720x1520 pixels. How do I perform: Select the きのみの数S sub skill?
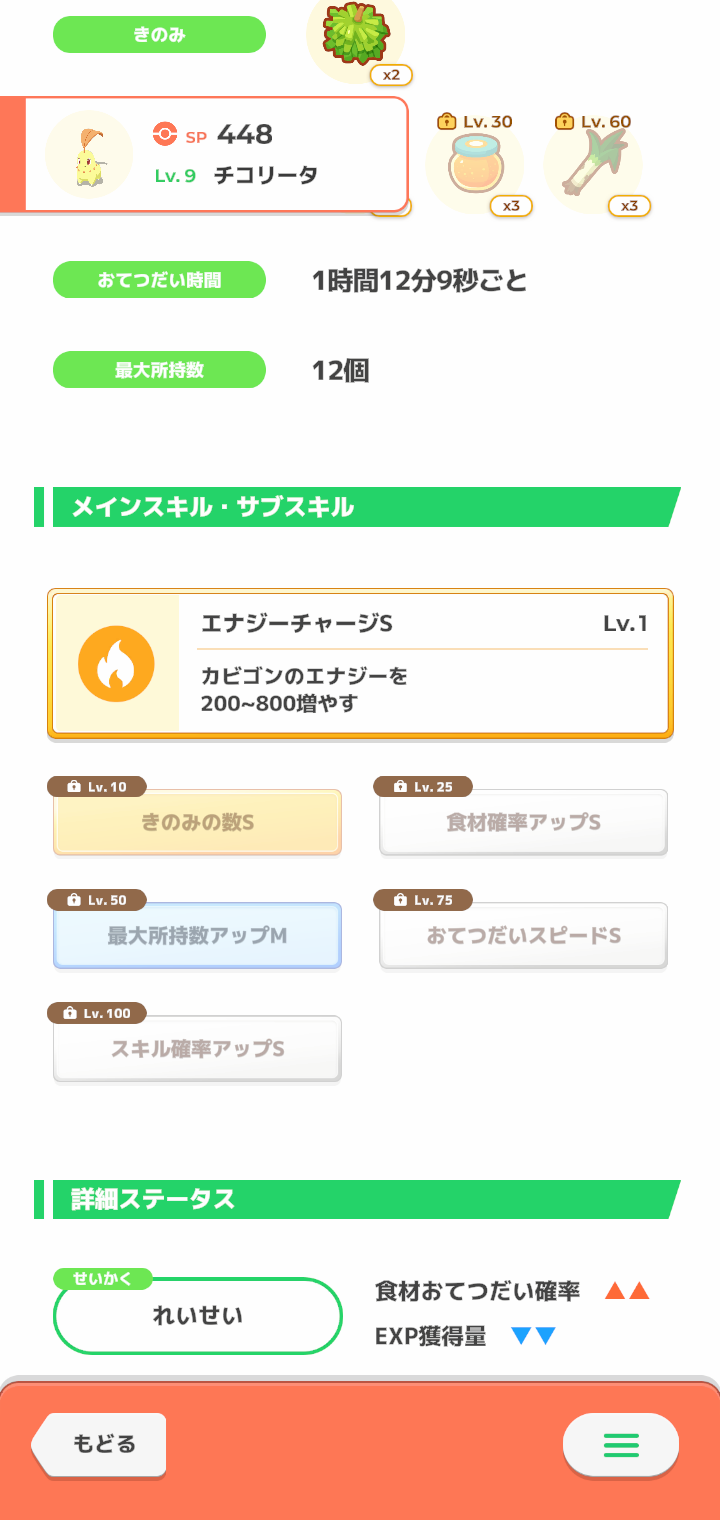[197, 823]
